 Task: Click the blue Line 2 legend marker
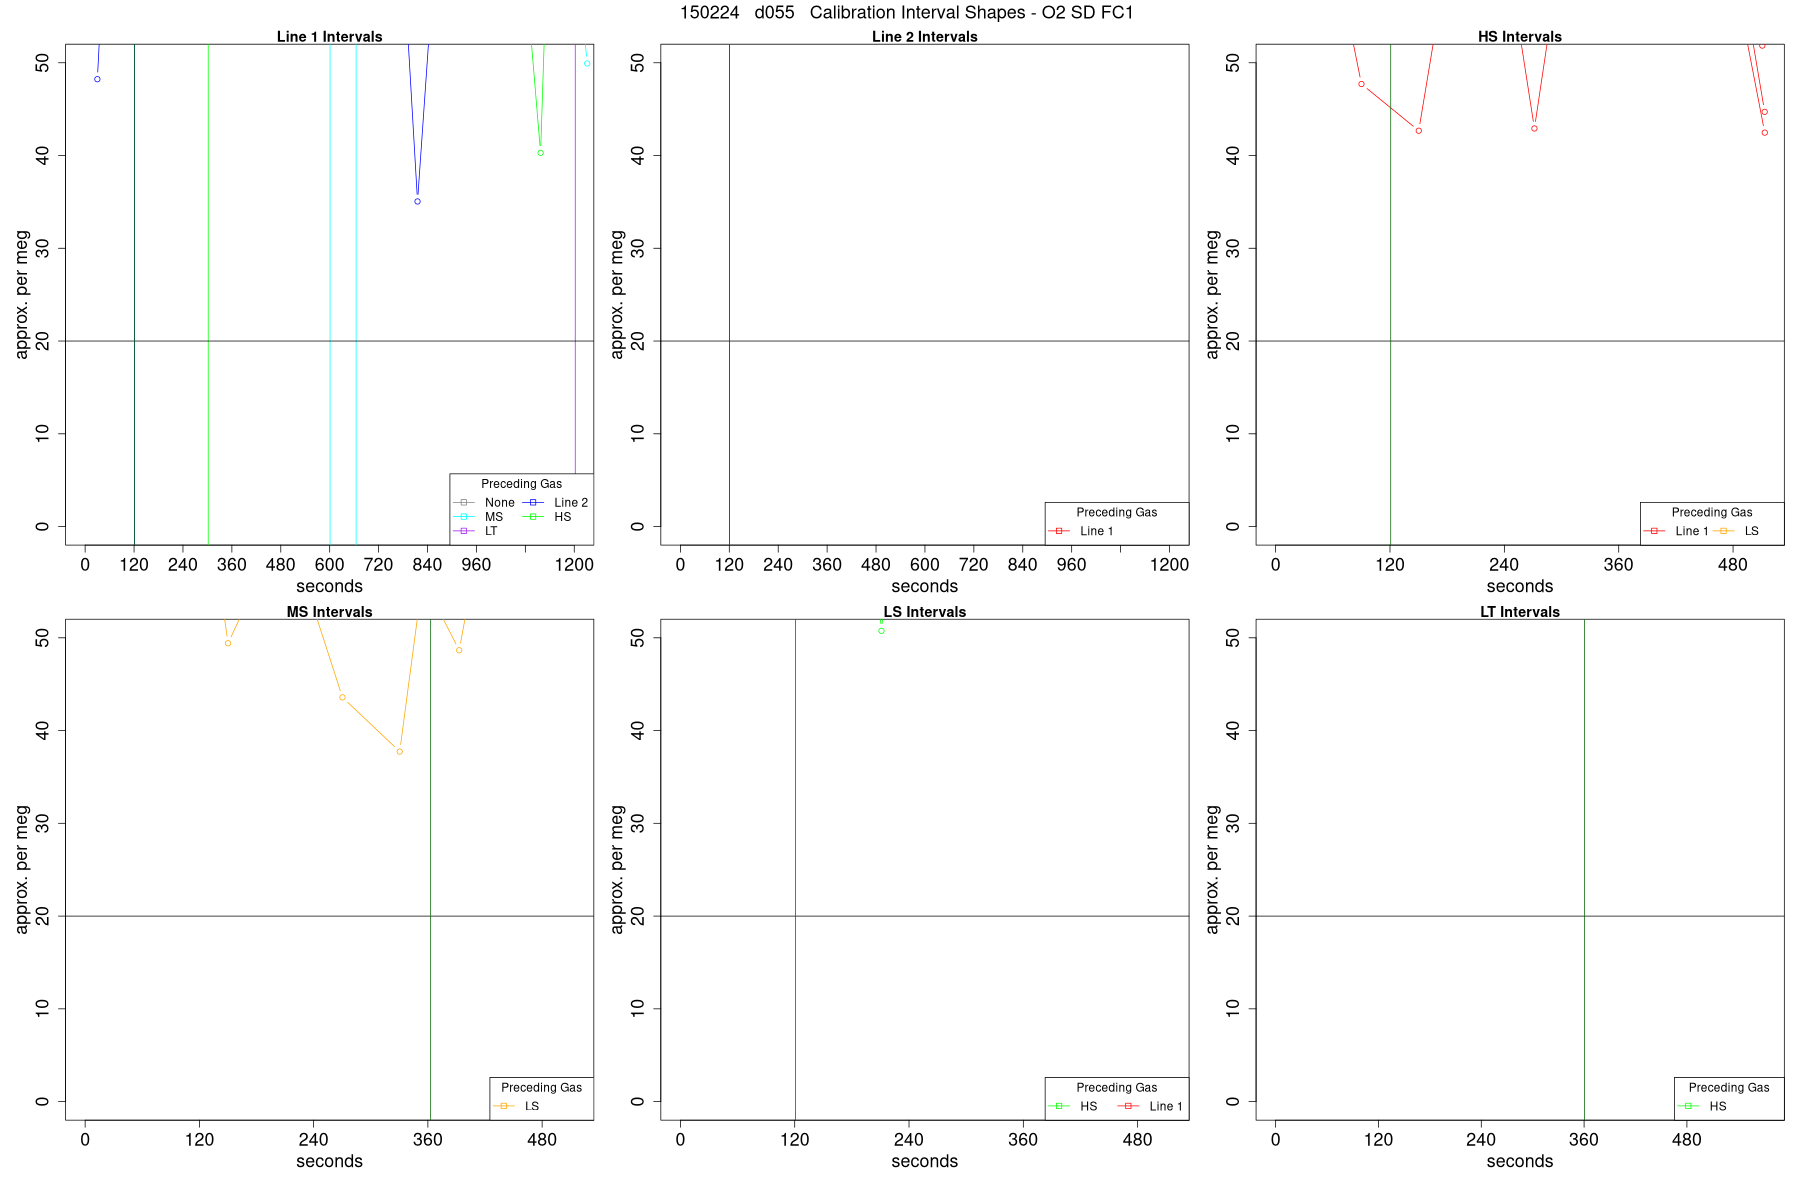(x=533, y=502)
